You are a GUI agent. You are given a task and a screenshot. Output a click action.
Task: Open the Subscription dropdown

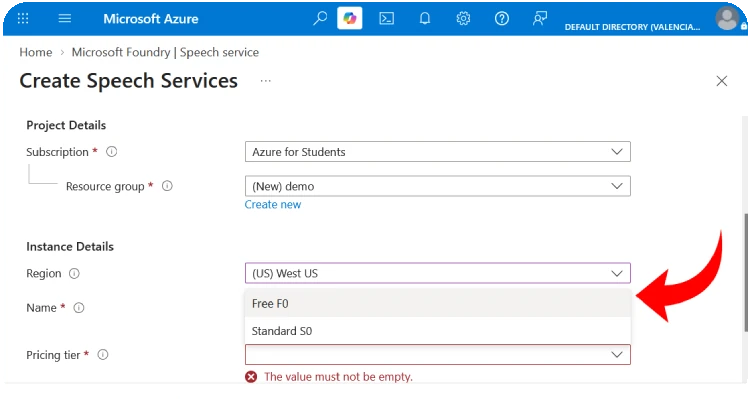pos(438,152)
